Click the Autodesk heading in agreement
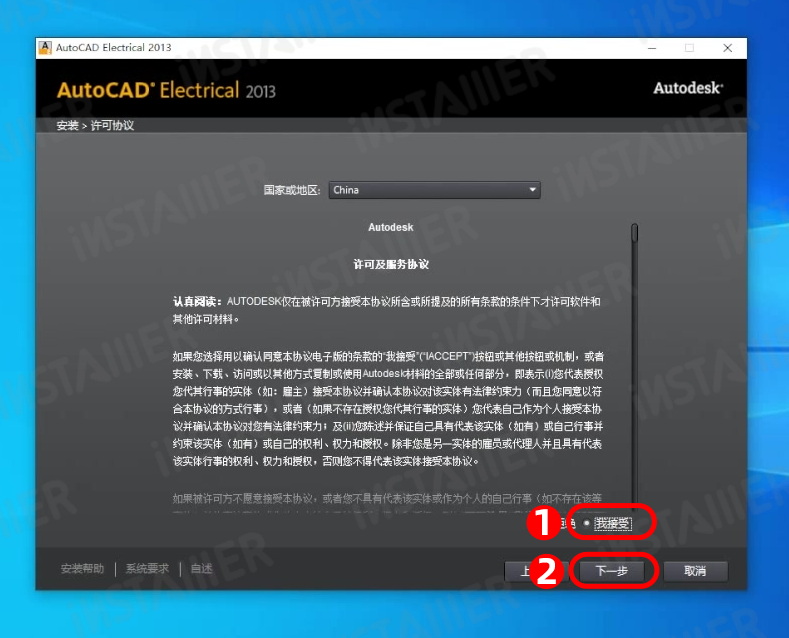This screenshot has height=638, width=789. pos(390,227)
